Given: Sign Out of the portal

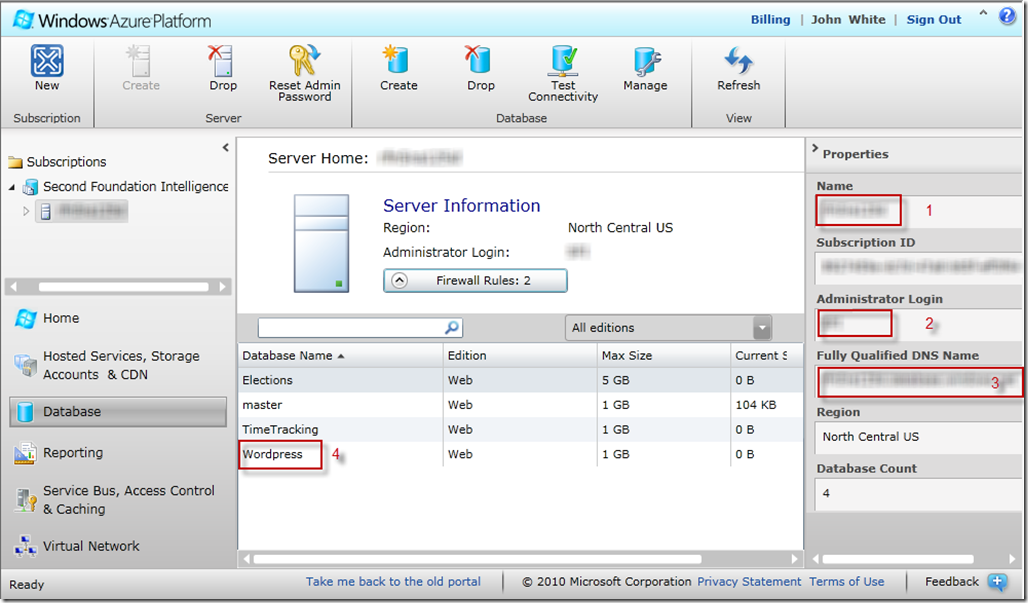Looking at the screenshot, I should pyautogui.click(x=934, y=20).
